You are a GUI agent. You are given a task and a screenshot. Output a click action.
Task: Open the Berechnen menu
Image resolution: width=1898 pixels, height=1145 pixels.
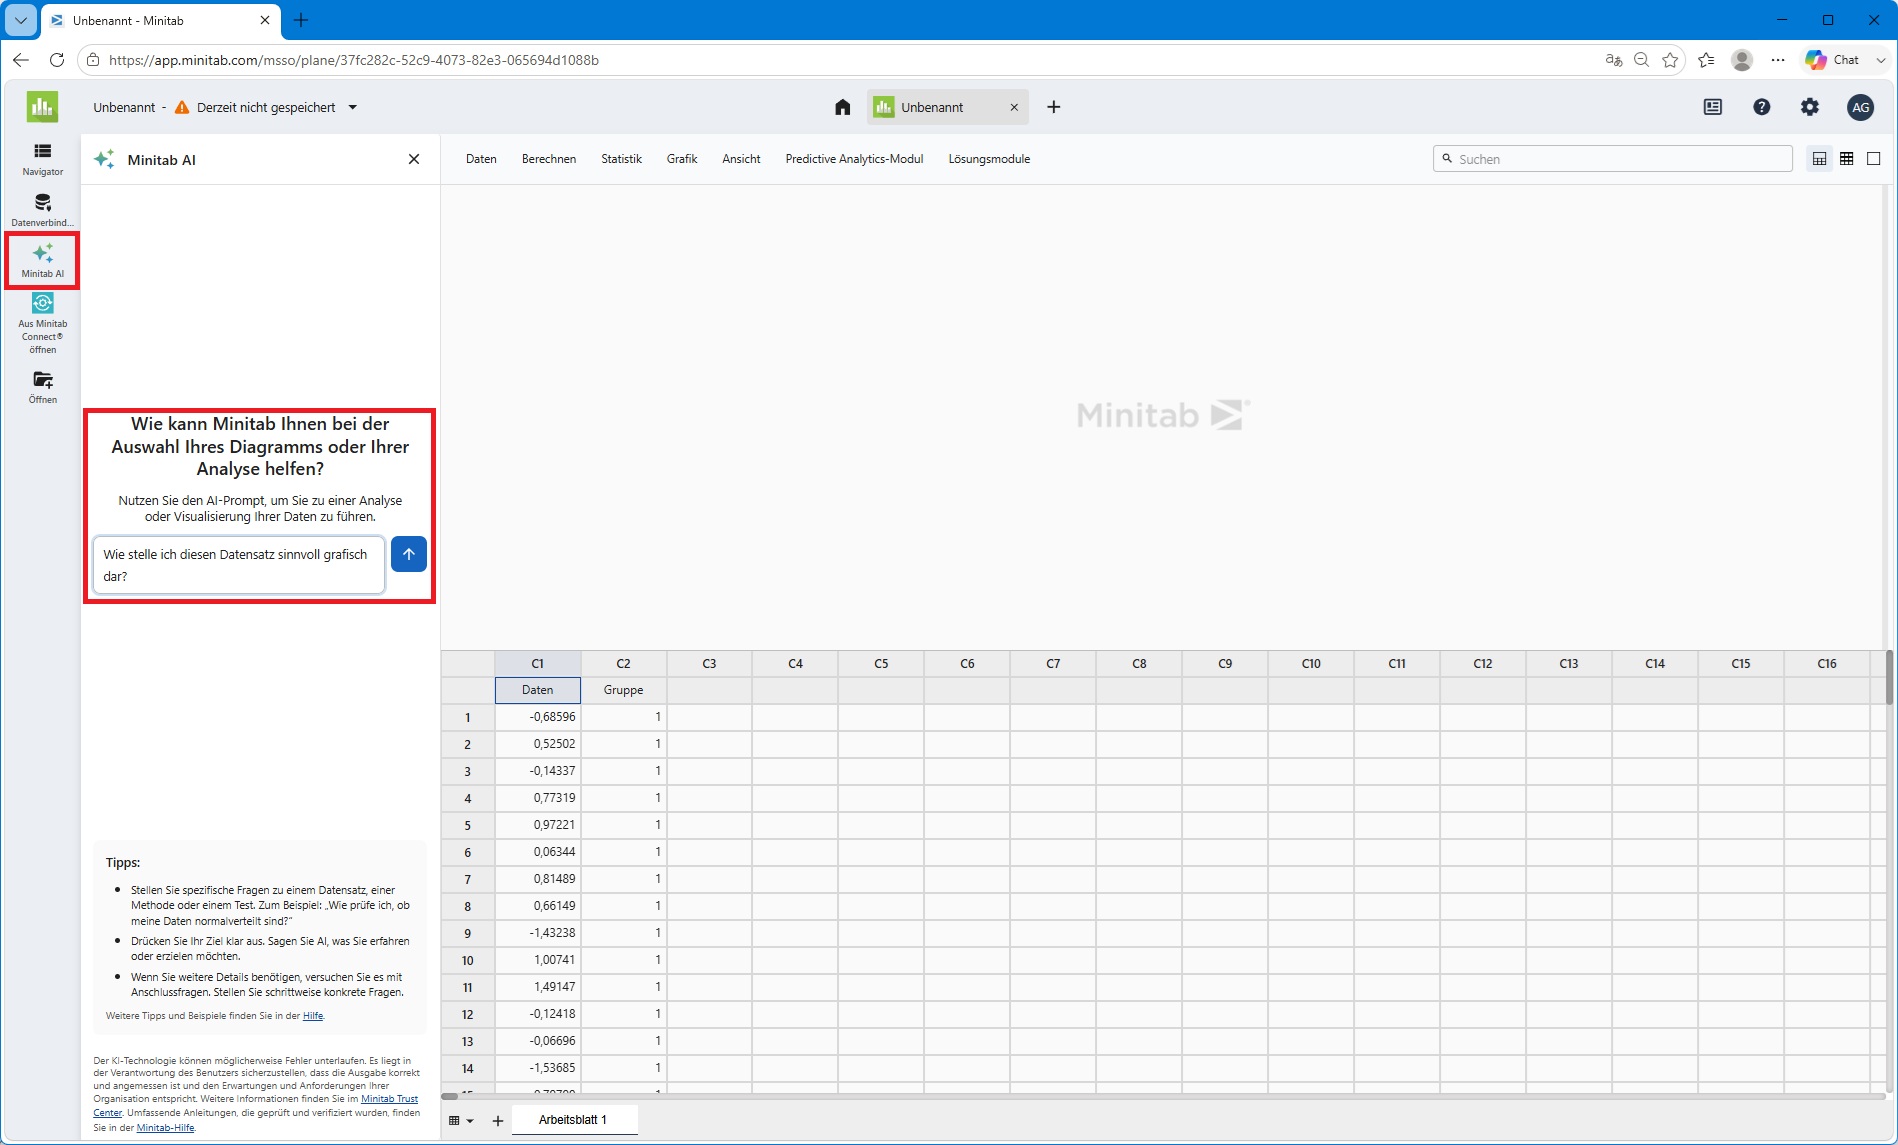(549, 159)
